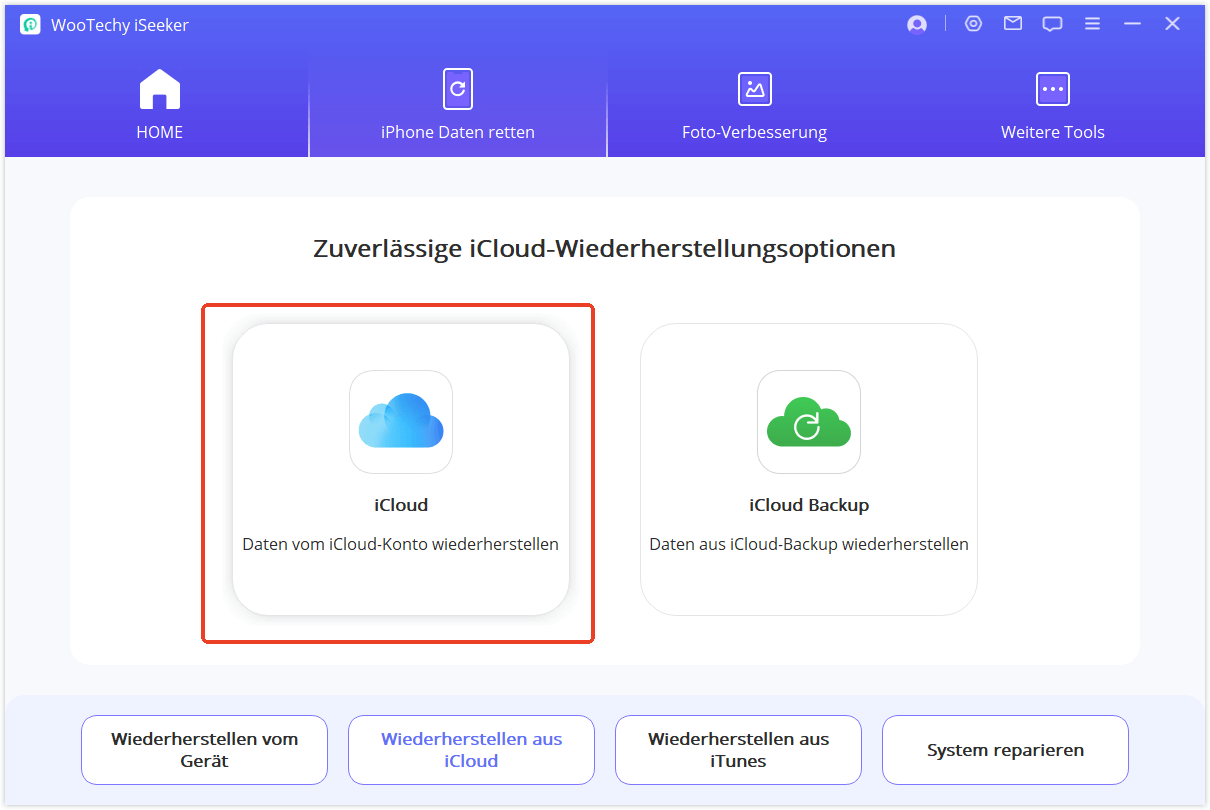Open the hamburger menu icon
1210x810 pixels.
click(1092, 23)
